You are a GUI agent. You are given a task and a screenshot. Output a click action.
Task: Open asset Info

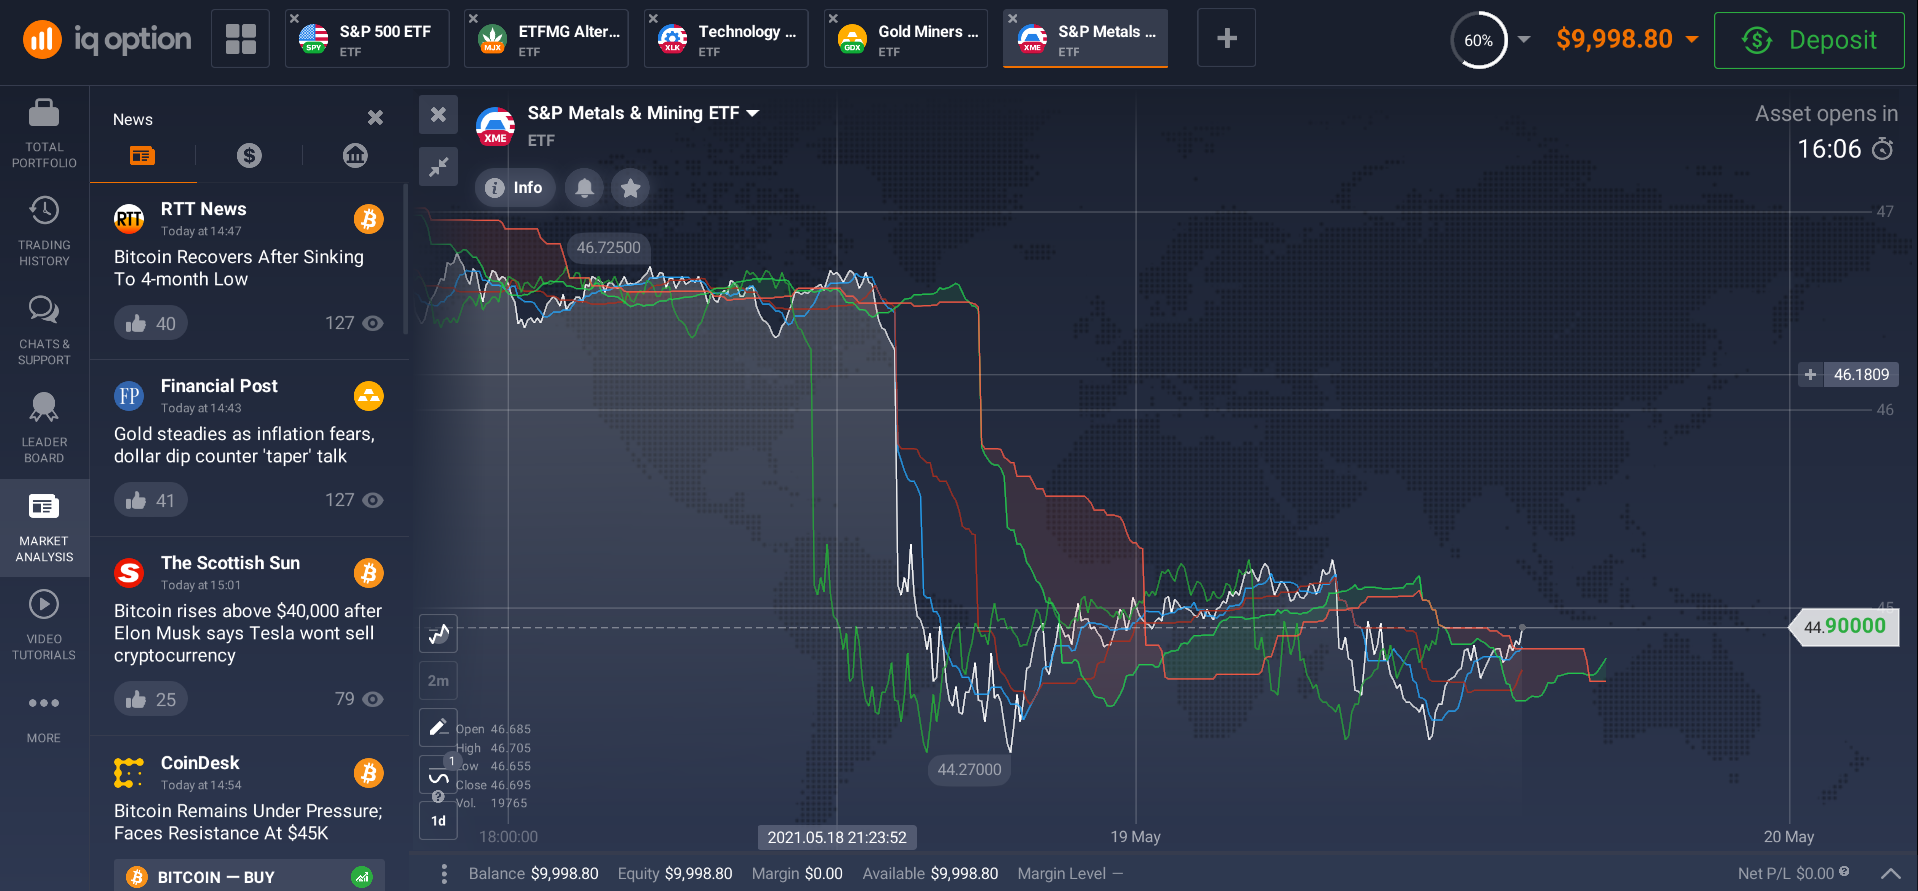(x=515, y=187)
